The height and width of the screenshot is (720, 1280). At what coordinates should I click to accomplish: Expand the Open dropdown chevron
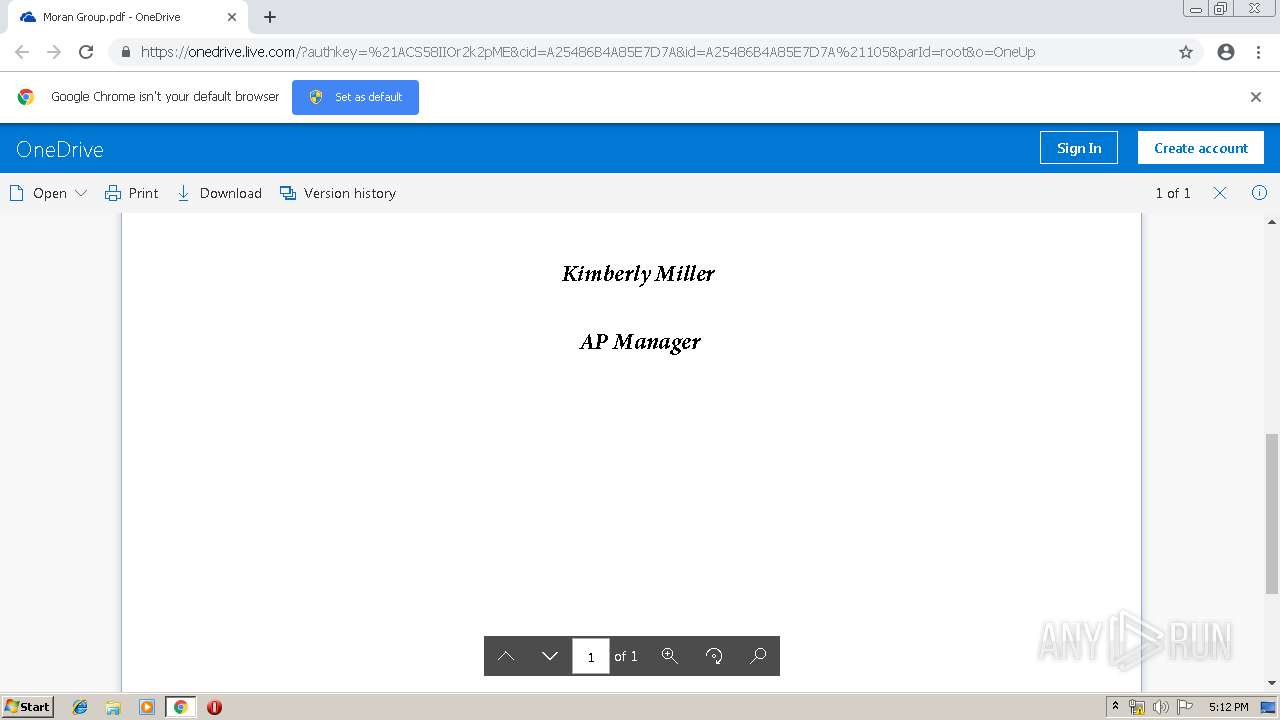tap(81, 193)
